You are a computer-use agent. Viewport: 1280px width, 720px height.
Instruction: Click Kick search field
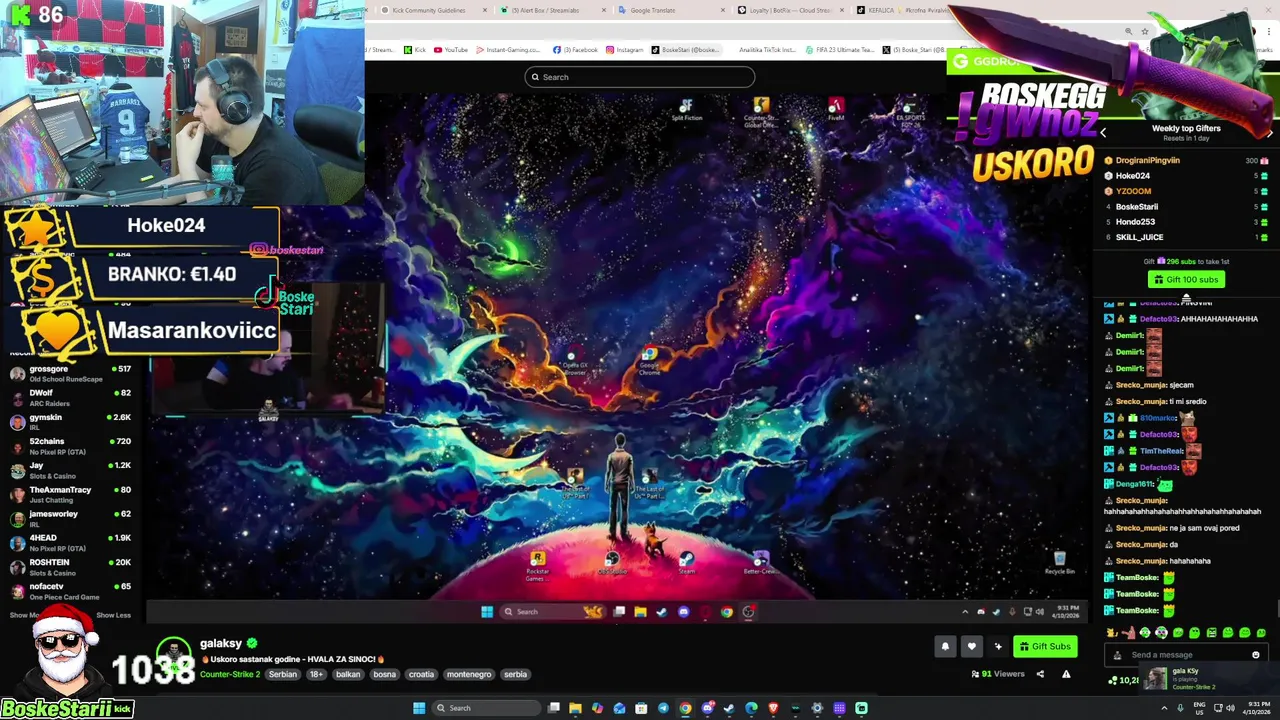[640, 77]
